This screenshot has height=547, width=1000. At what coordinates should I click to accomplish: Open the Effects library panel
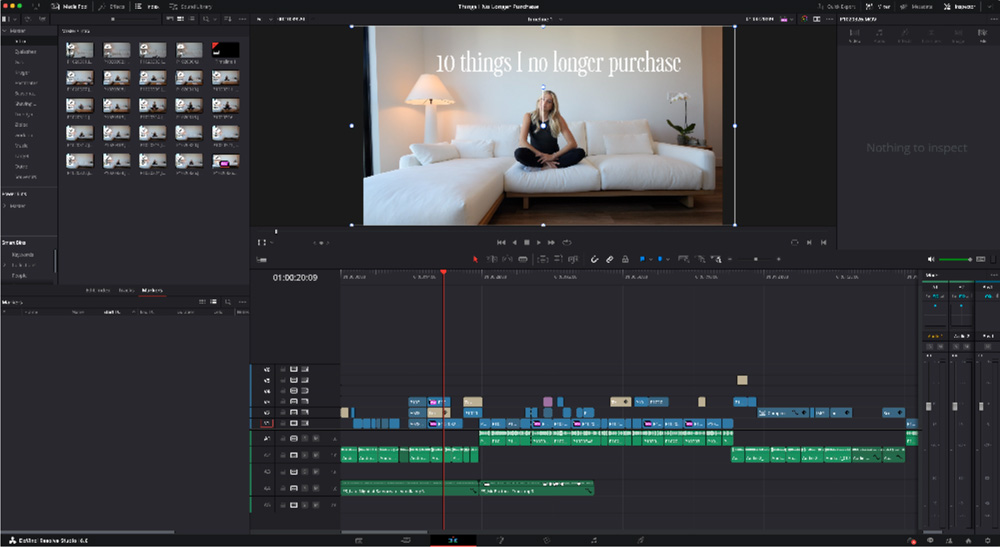click(x=111, y=6)
